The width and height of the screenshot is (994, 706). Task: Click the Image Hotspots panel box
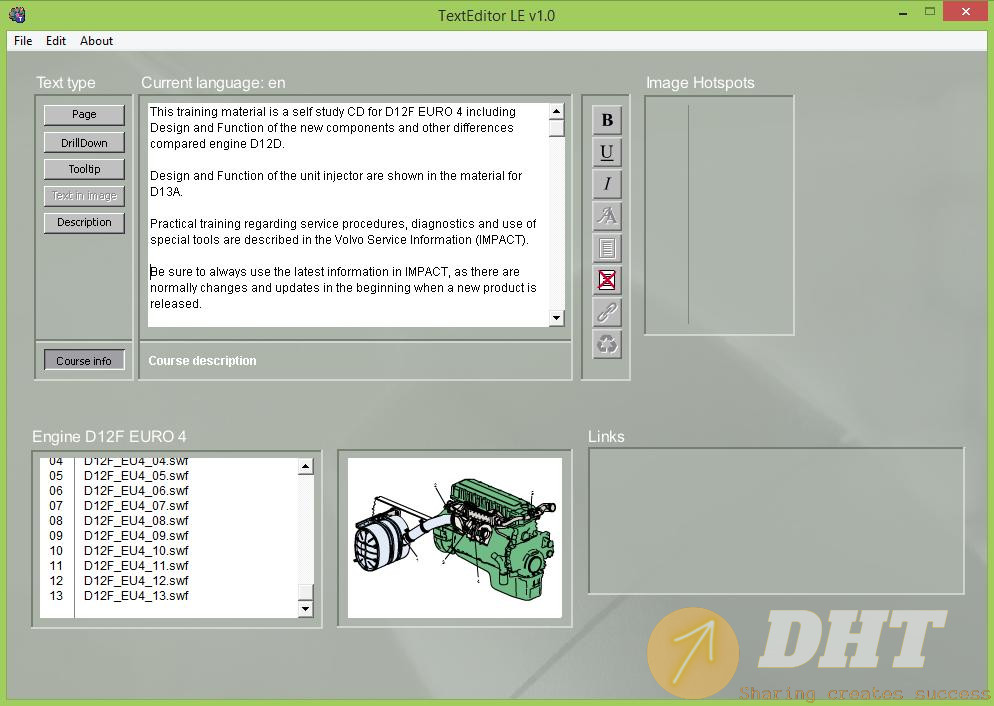tap(719, 215)
